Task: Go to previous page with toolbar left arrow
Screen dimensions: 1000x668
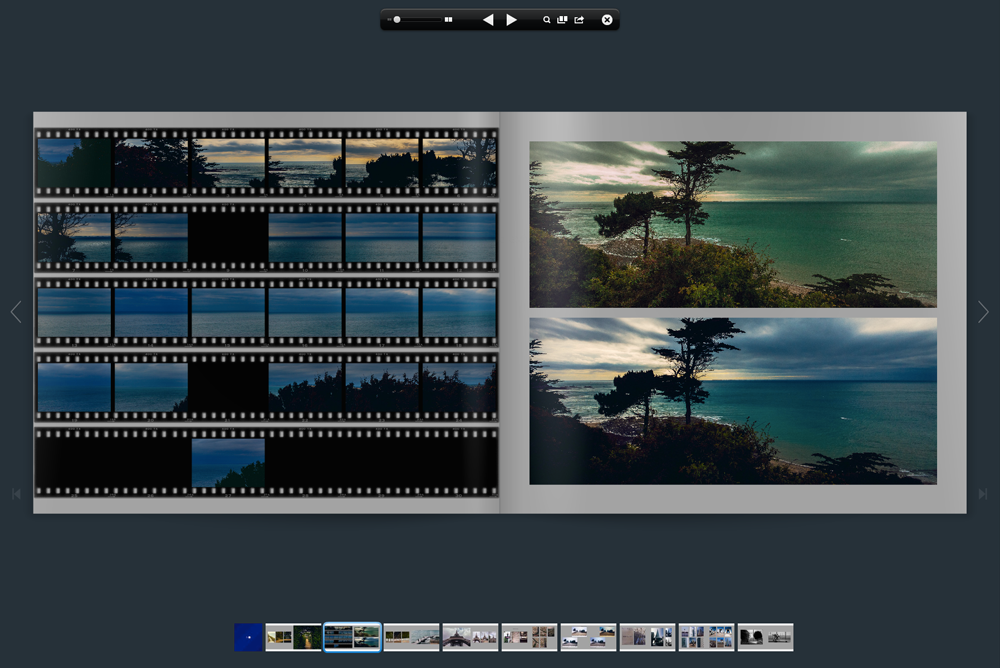Action: [x=488, y=20]
